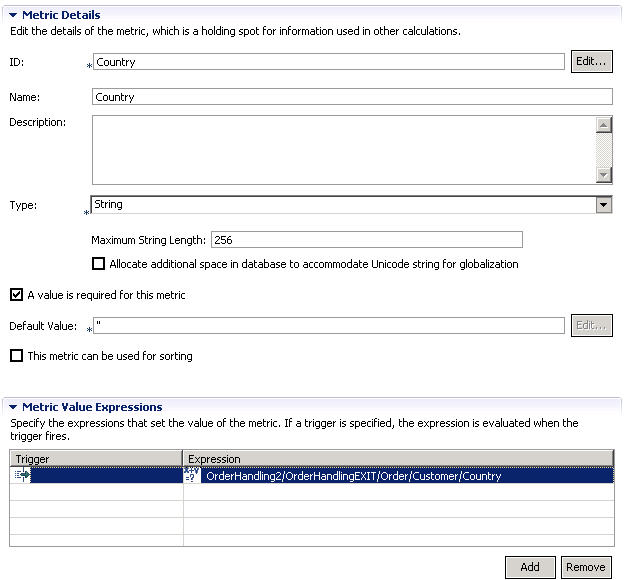This screenshot has width=625, height=580.
Task: Click the Description scroll down arrow
Action: pyautogui.click(x=603, y=174)
